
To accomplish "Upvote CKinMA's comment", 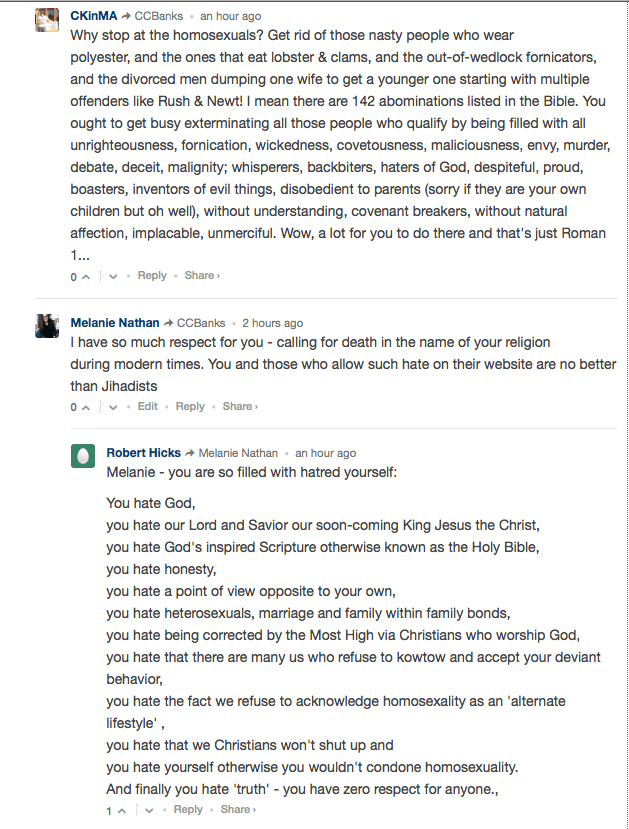I will coord(87,276).
